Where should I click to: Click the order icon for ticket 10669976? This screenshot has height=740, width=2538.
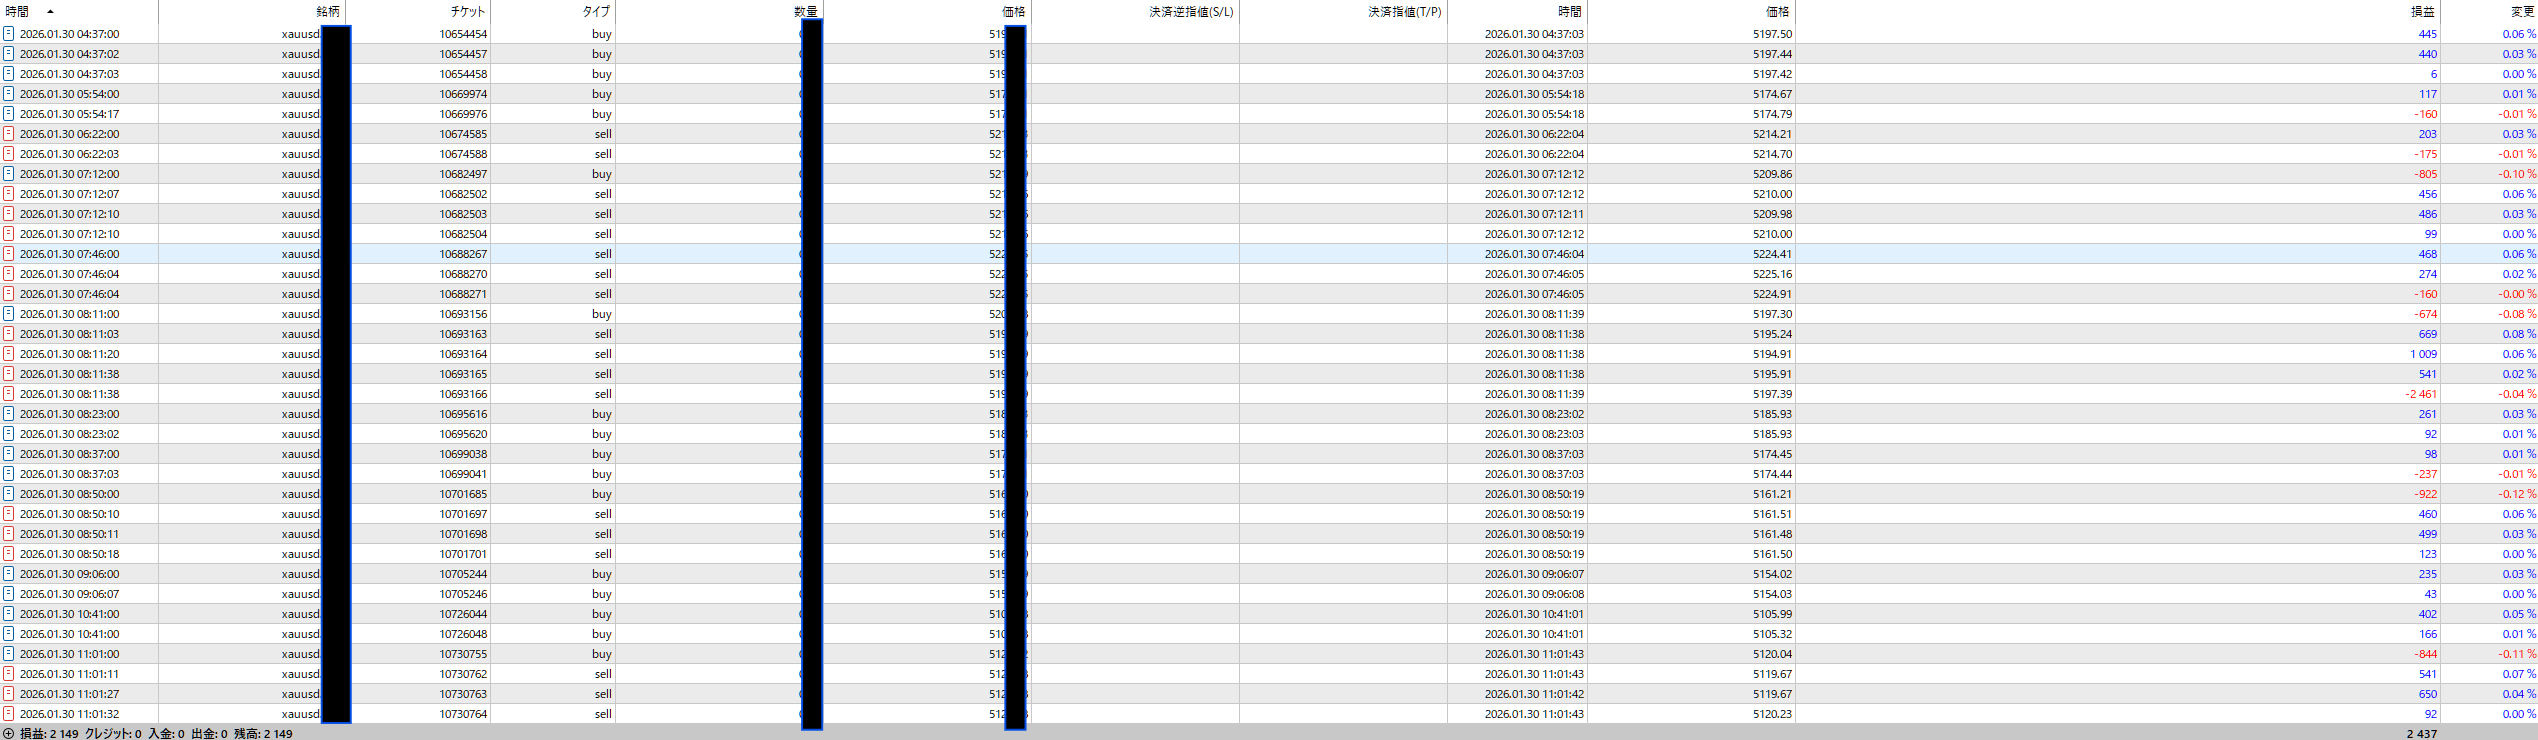click(x=8, y=114)
